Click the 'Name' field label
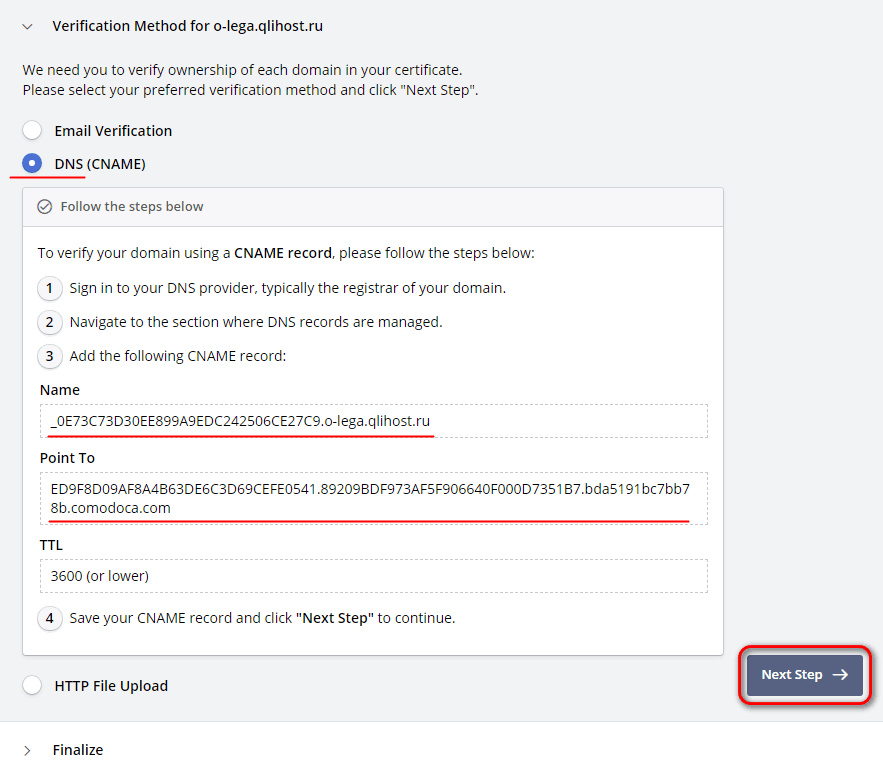Image resolution: width=883 pixels, height=775 pixels. point(60,390)
